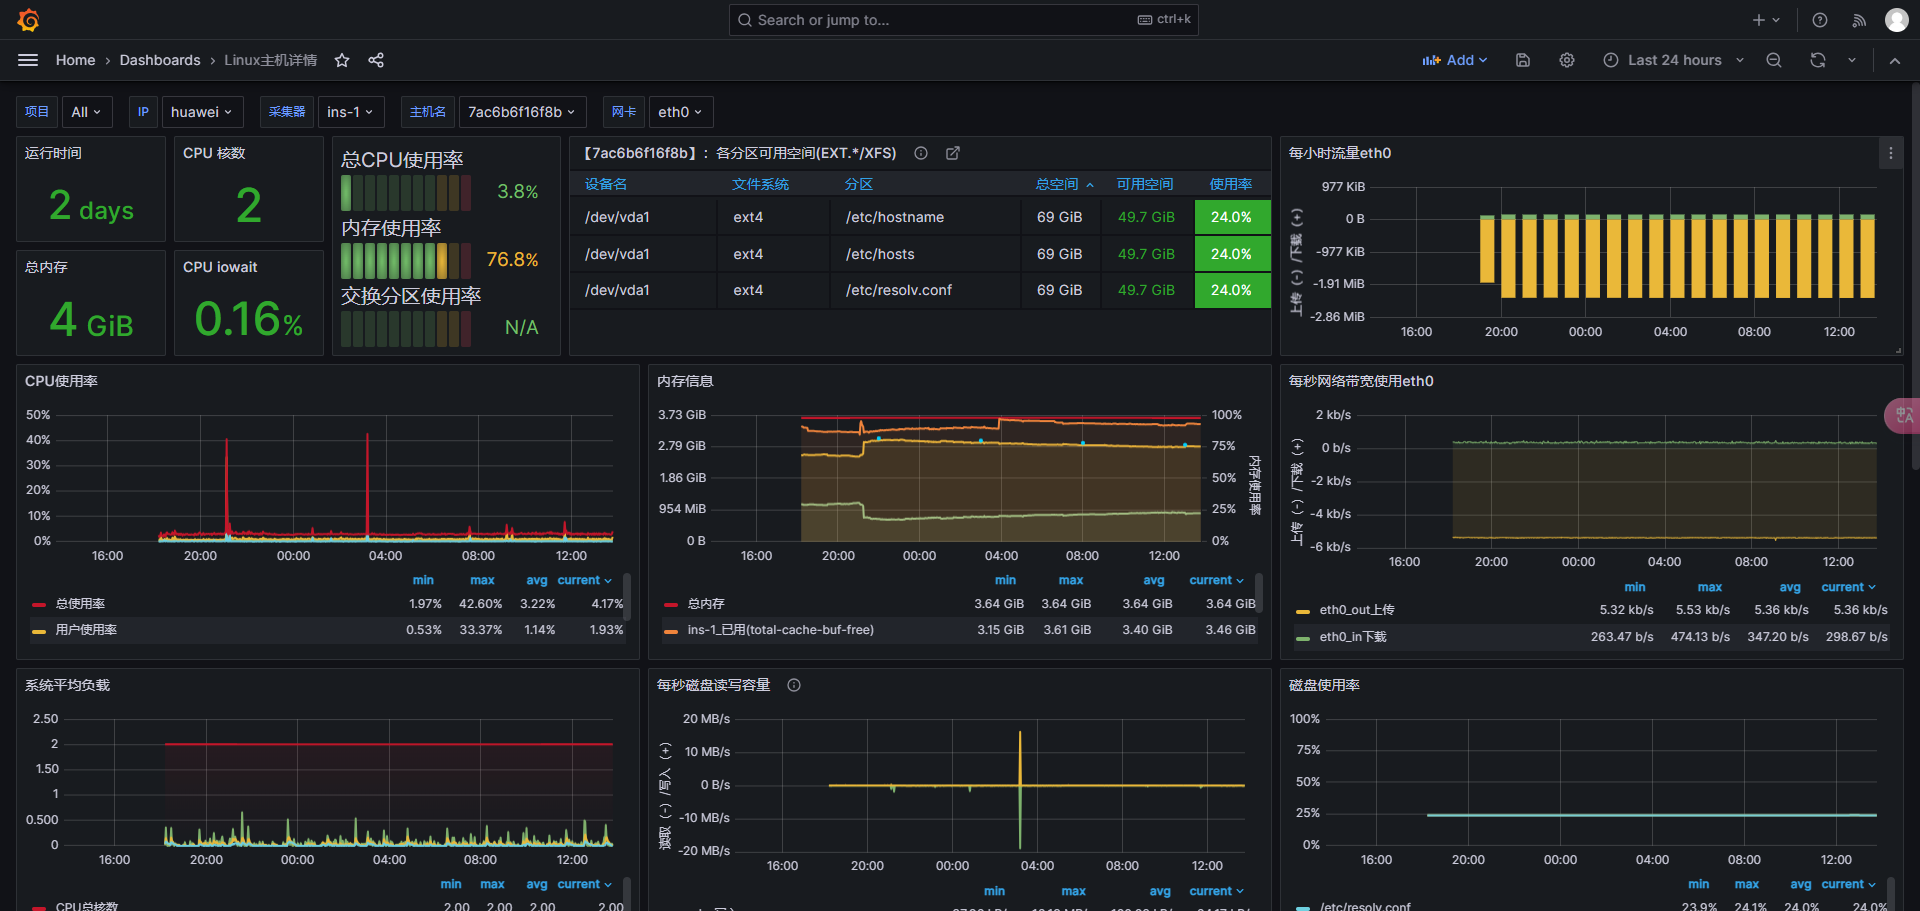This screenshot has height=911, width=1920.
Task: Star this dashboard as favorite
Action: pyautogui.click(x=342, y=60)
